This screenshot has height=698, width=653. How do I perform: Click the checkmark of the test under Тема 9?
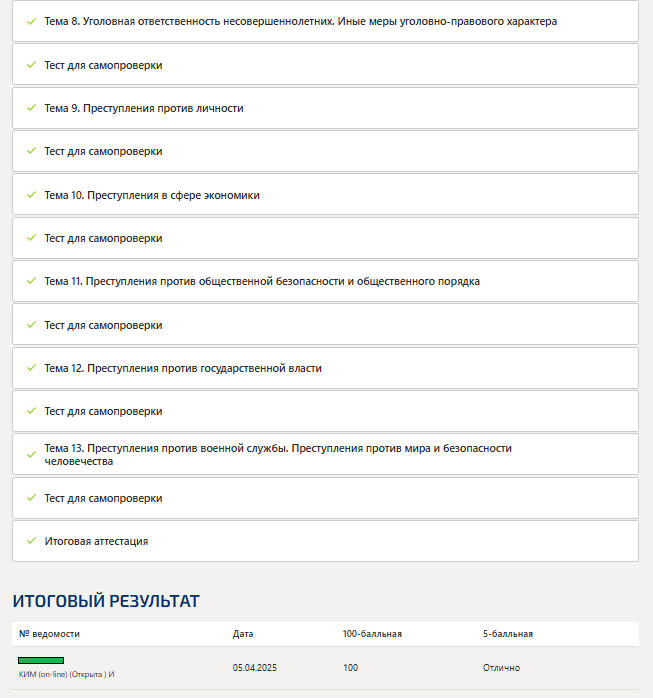click(31, 151)
